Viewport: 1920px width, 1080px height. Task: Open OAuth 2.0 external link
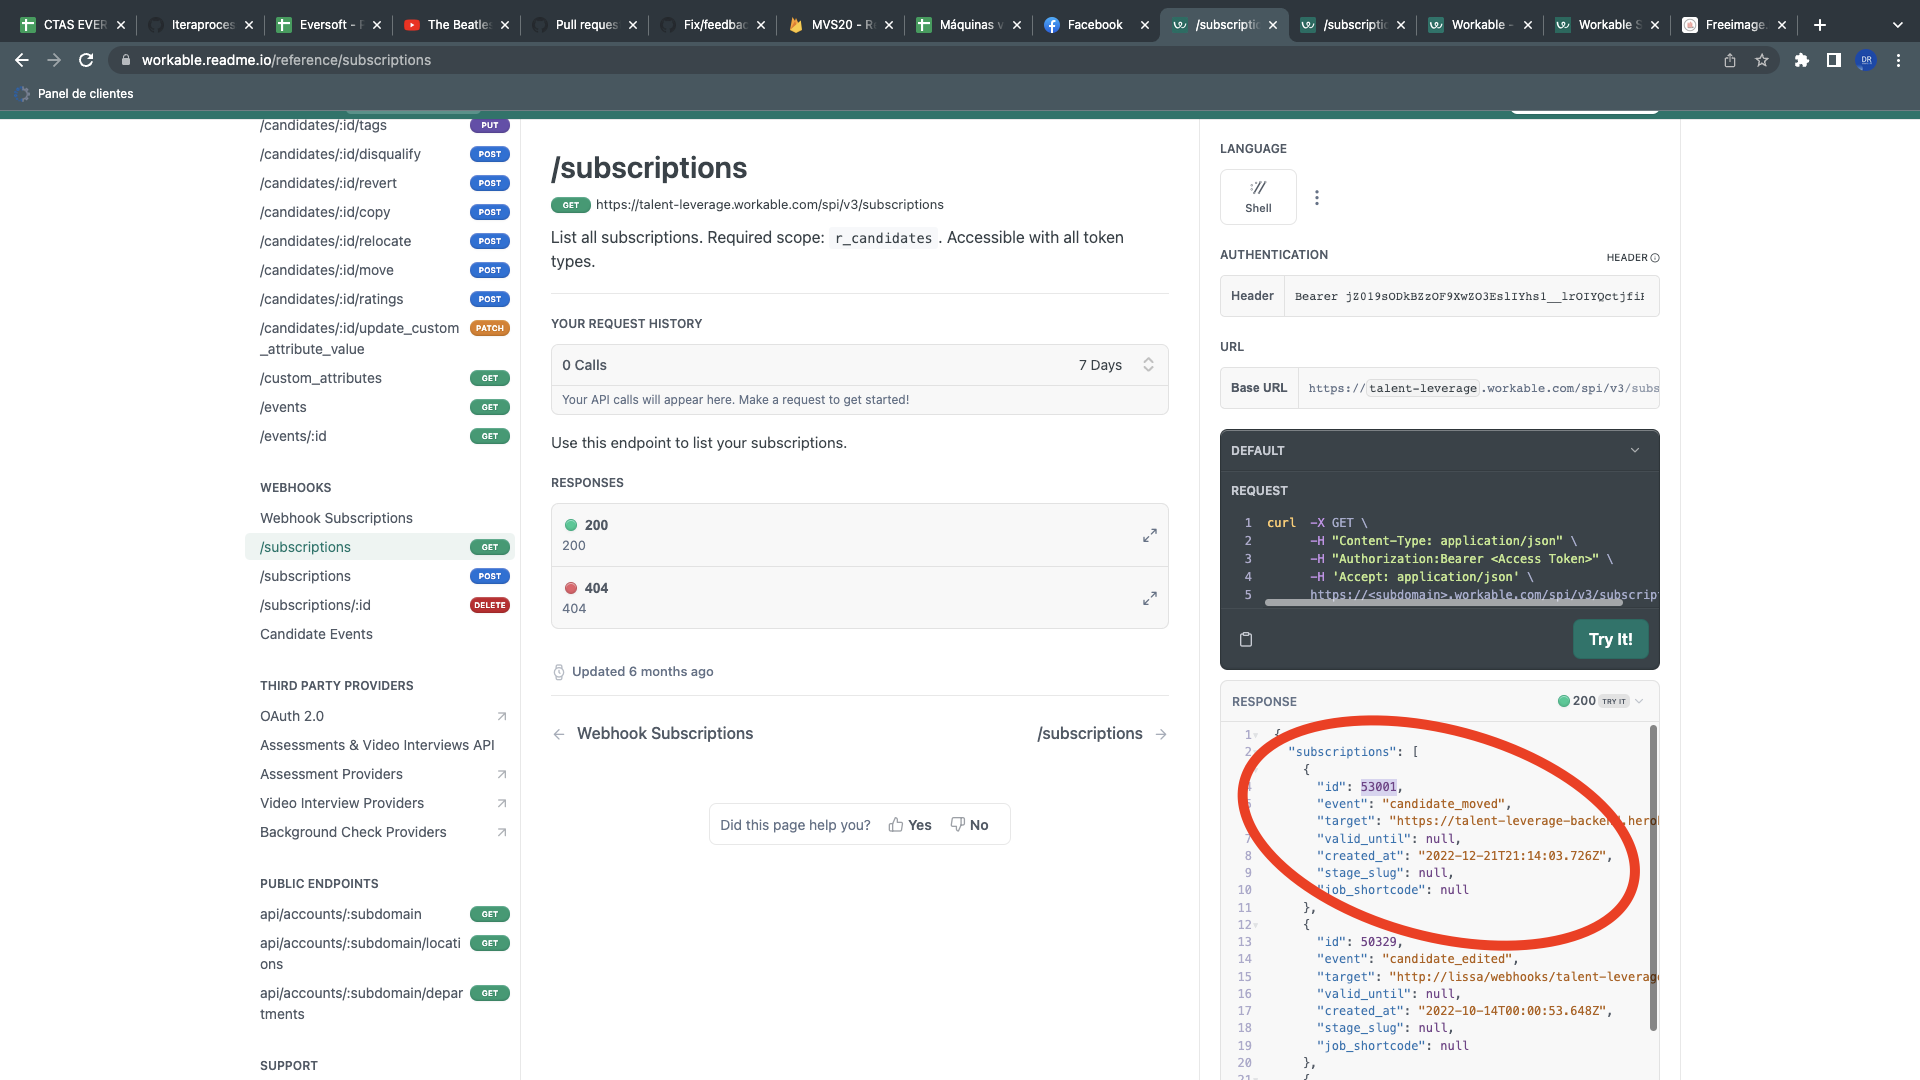(x=384, y=716)
